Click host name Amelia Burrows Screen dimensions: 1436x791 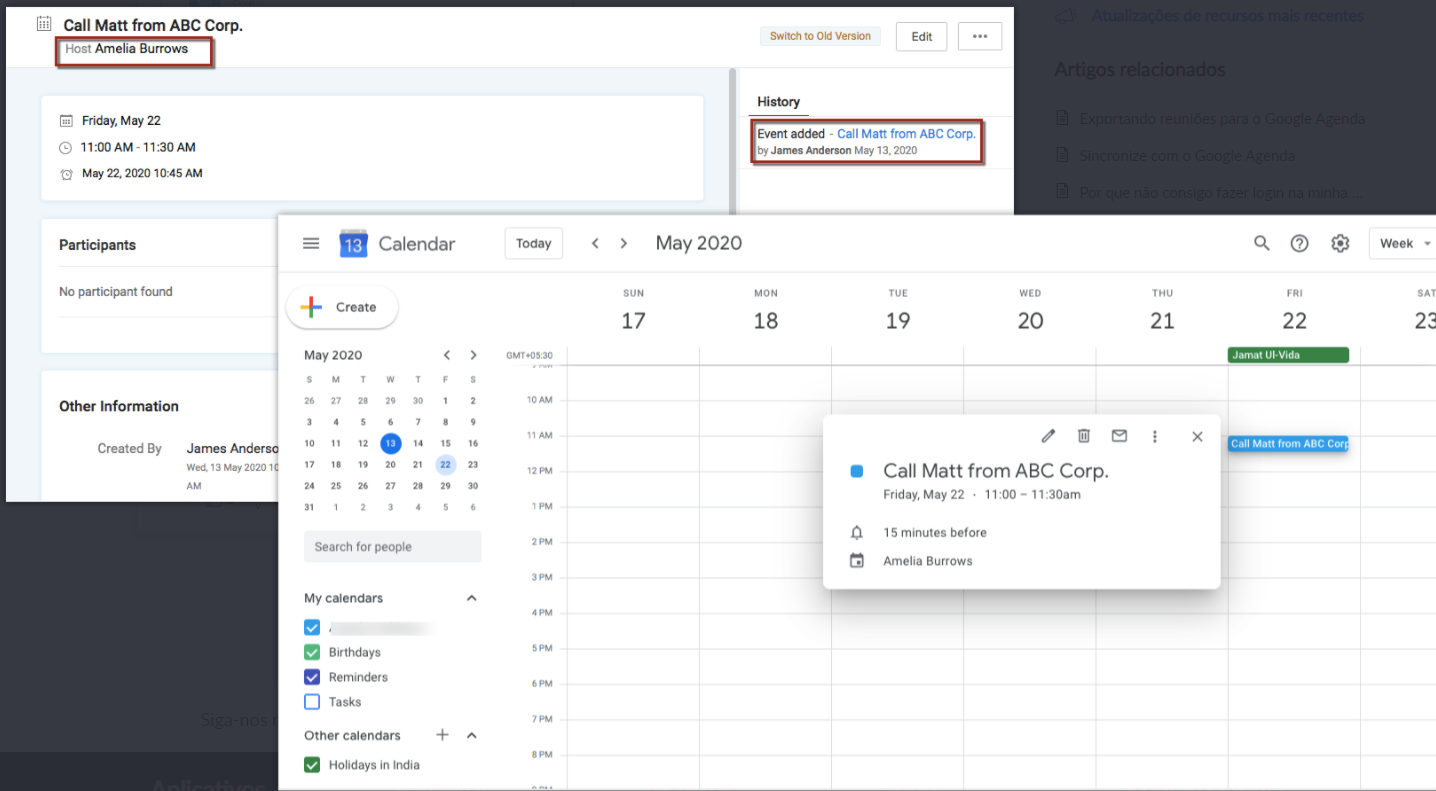coord(141,48)
